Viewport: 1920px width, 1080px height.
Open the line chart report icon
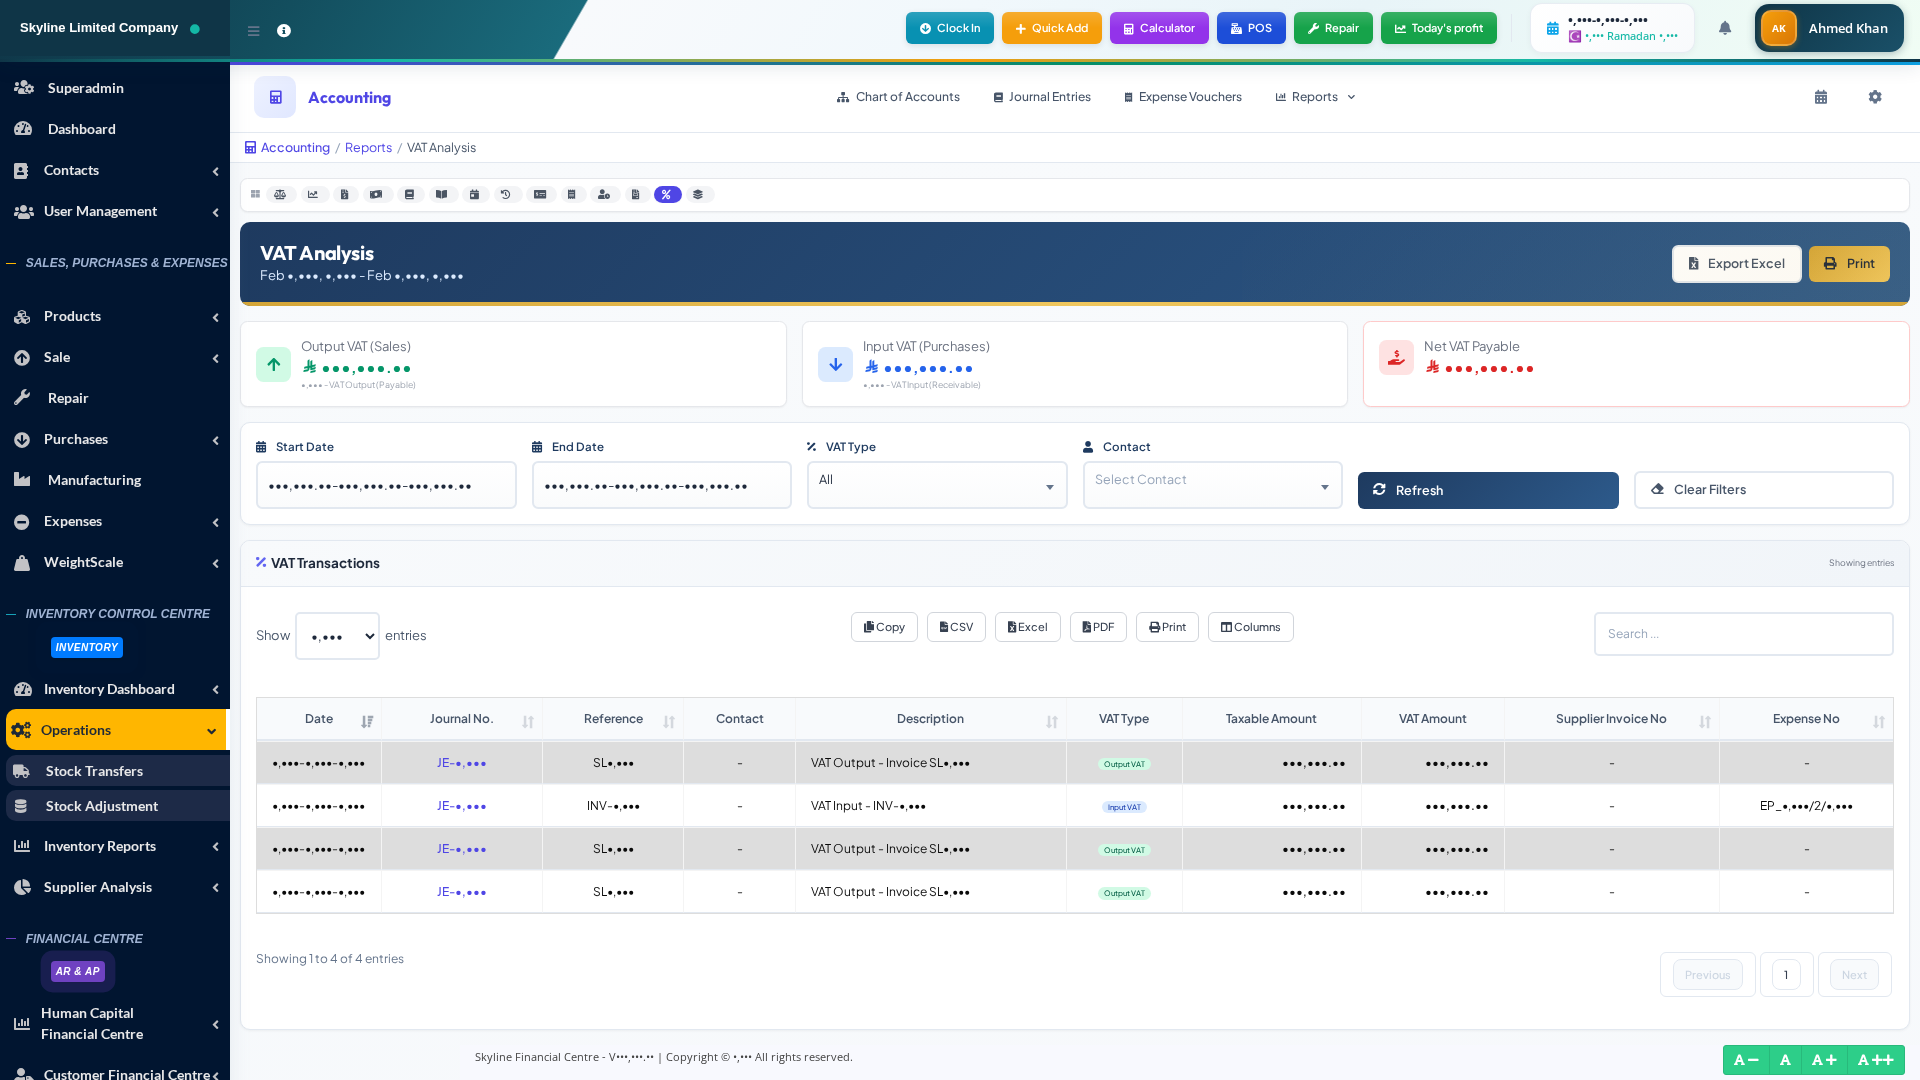tap(313, 195)
